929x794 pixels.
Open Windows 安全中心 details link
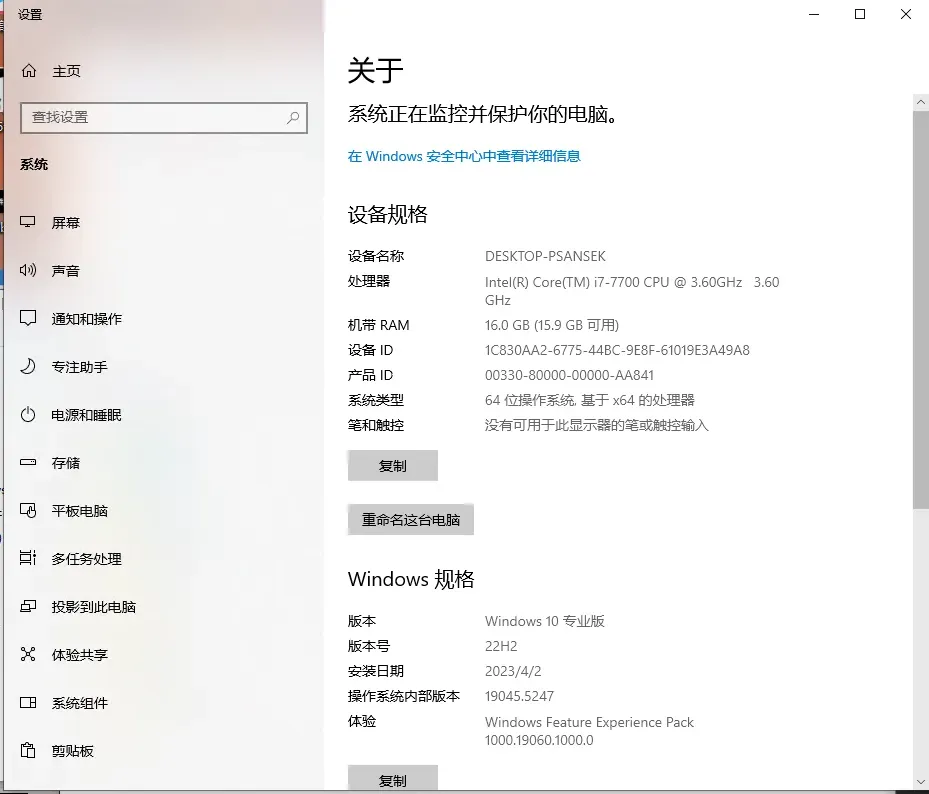pyautogui.click(x=464, y=156)
